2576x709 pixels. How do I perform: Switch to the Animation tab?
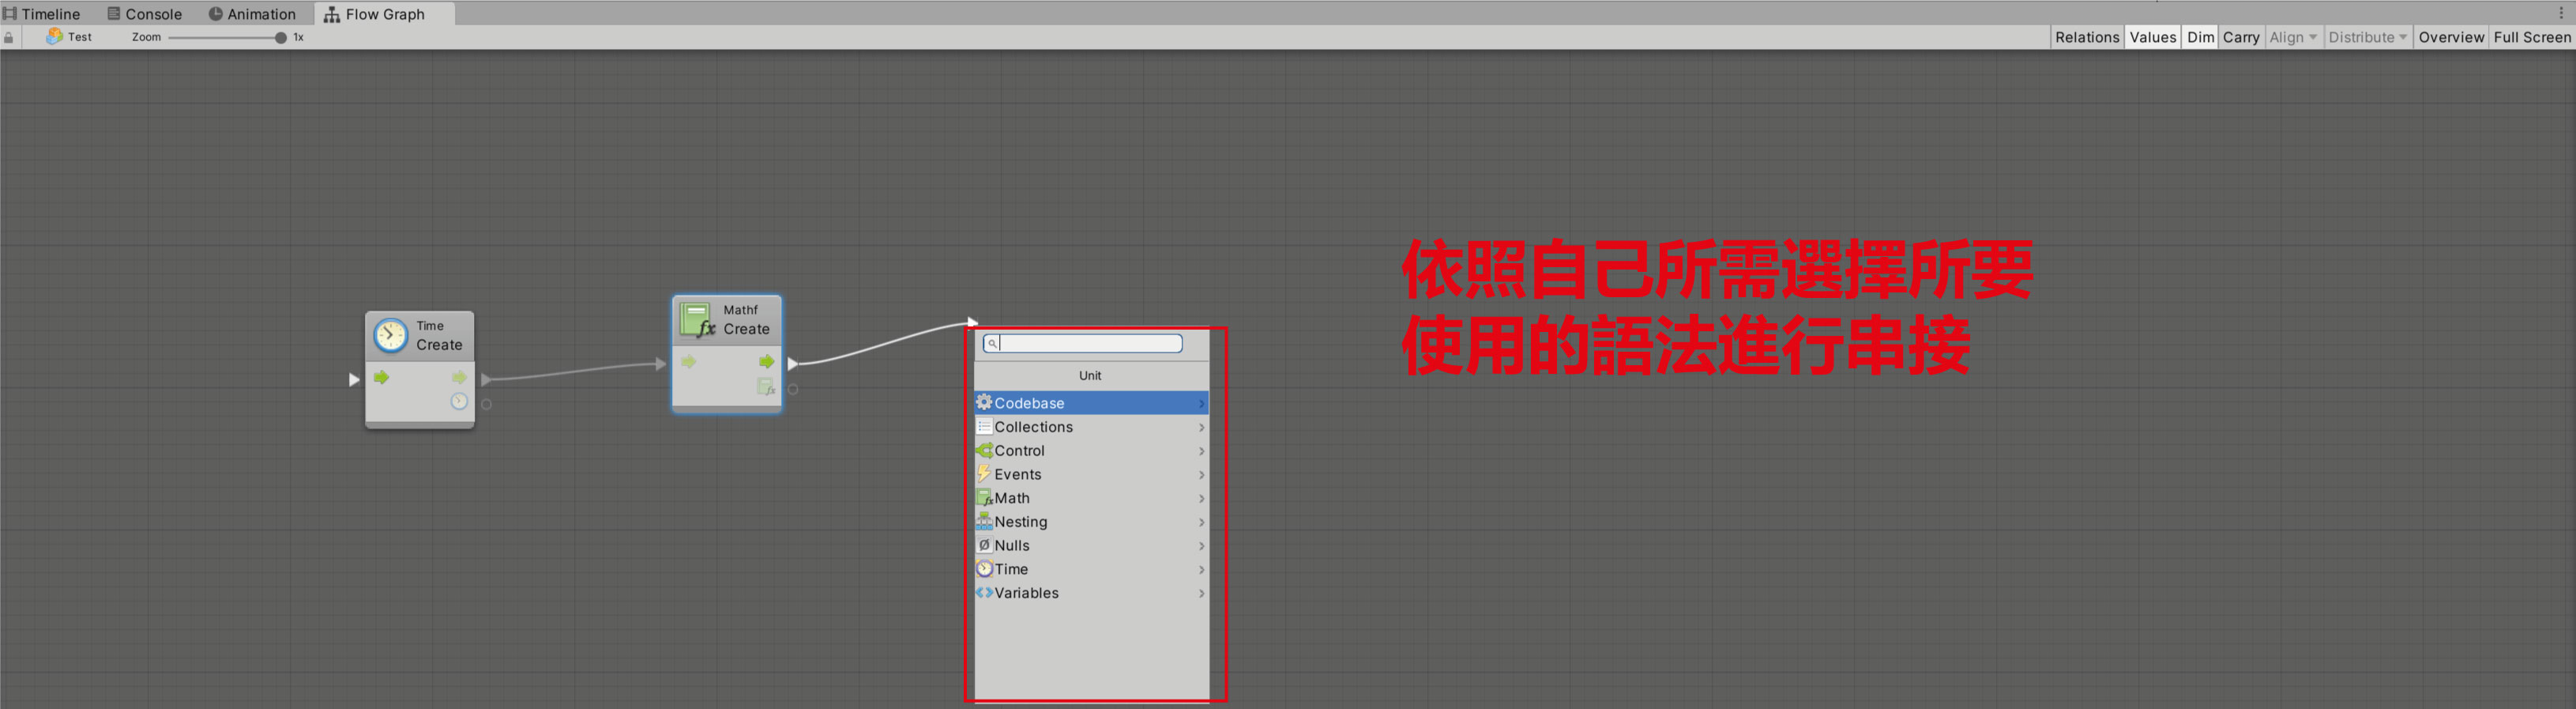[252, 14]
